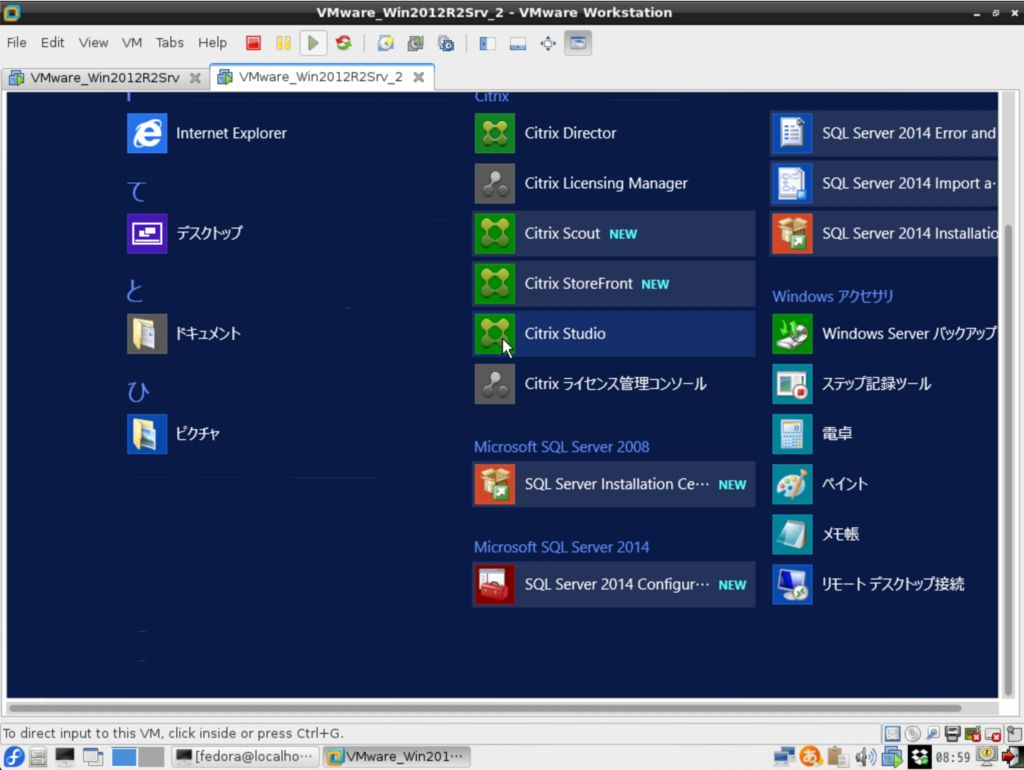The image size is (1024, 770).
Task: Click the と alphabet heading
Action: pos(135,291)
